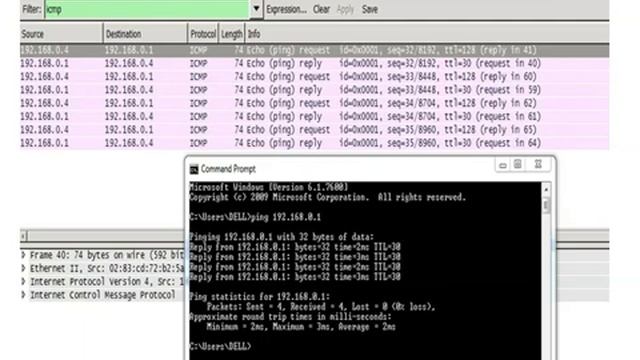Click the last C:\Users\DELL> prompt line
Image resolution: width=640 pixels, height=360 pixels.
click(x=220, y=347)
